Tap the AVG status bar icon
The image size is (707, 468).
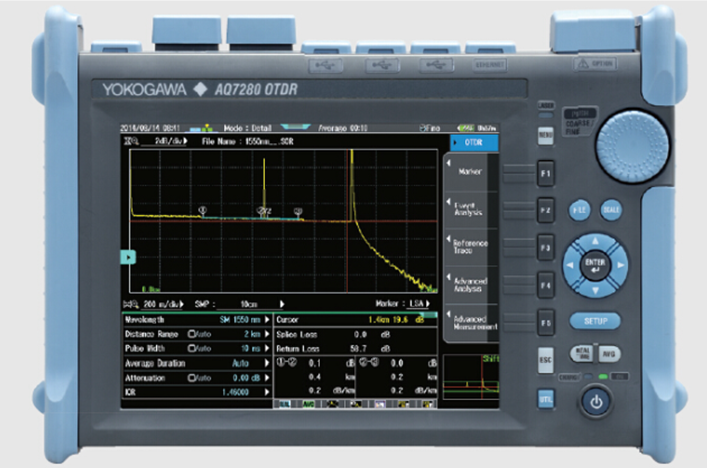(x=308, y=404)
